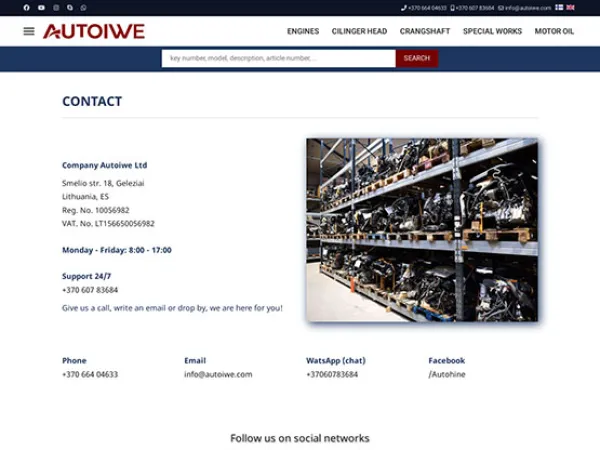Viewport: 600px width, 450px height.
Task: Open the /Autohine Facebook link
Action: (447, 374)
